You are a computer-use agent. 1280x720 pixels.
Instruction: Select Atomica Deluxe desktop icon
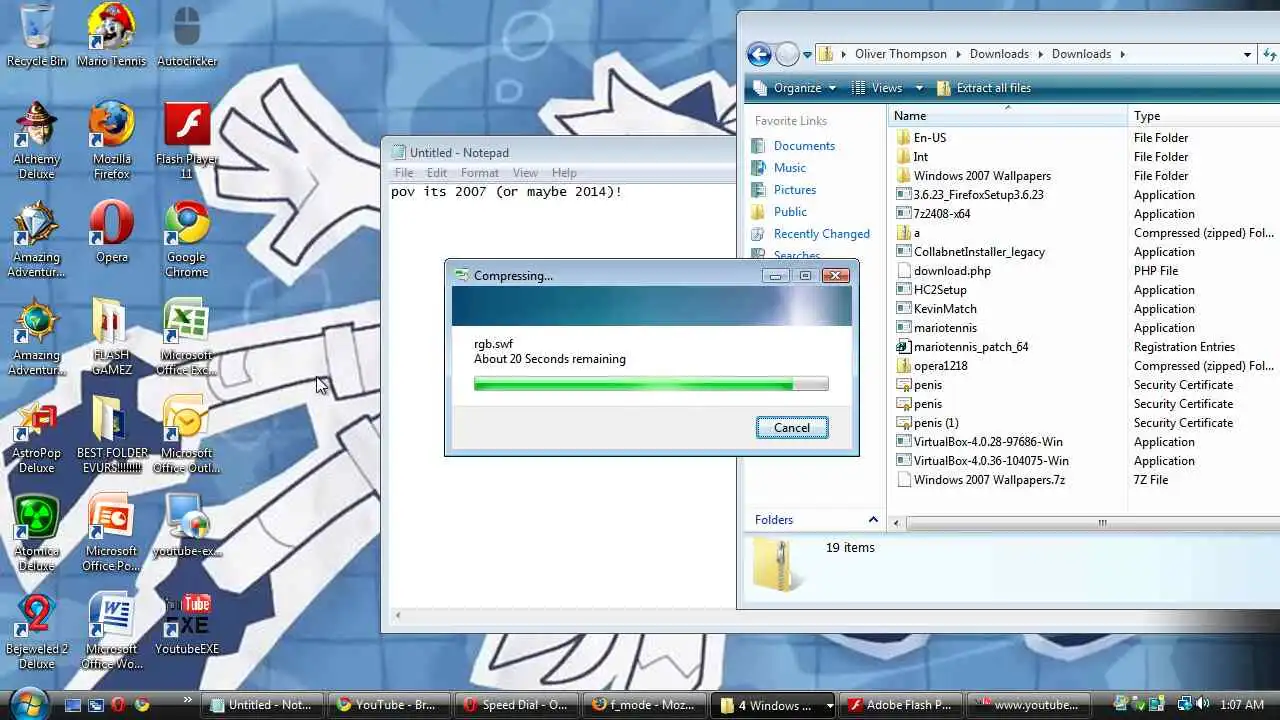[x=37, y=533]
